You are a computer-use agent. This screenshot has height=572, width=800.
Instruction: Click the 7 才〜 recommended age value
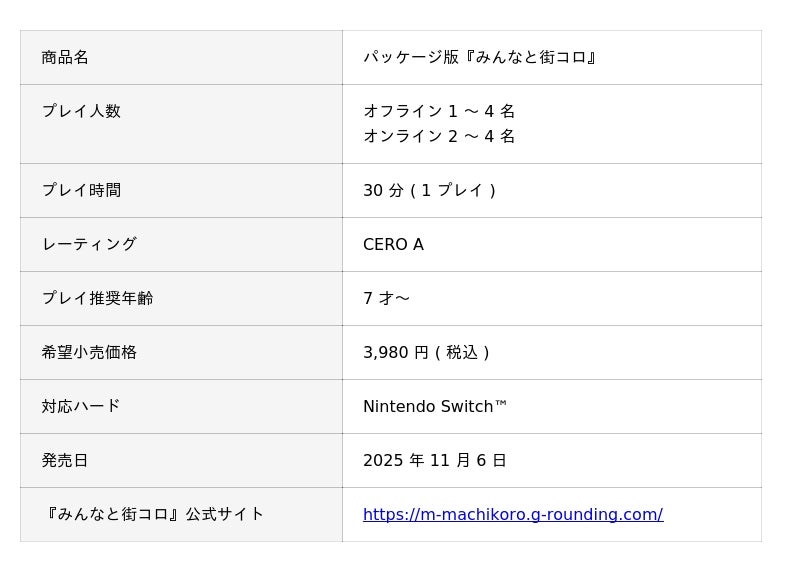(x=386, y=299)
